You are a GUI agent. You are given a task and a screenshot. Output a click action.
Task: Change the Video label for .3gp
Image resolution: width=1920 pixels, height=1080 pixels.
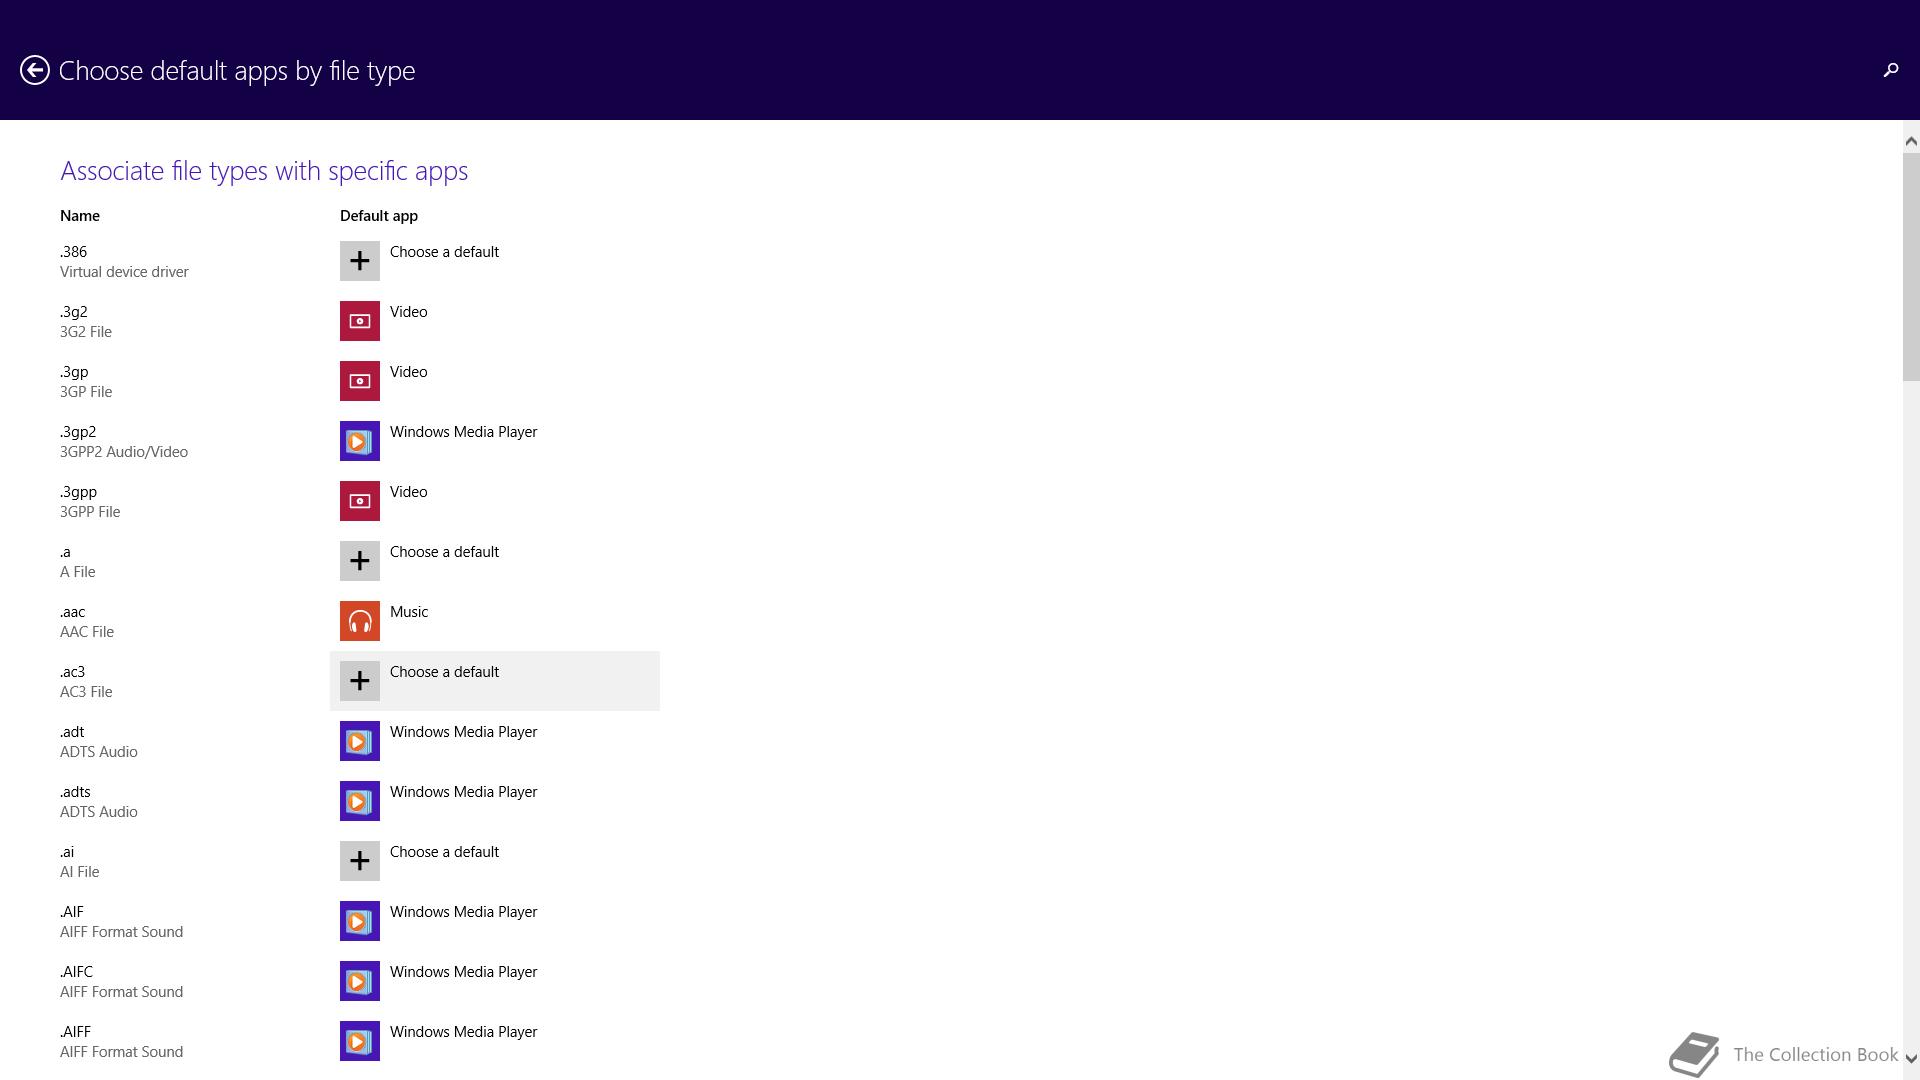pyautogui.click(x=408, y=372)
